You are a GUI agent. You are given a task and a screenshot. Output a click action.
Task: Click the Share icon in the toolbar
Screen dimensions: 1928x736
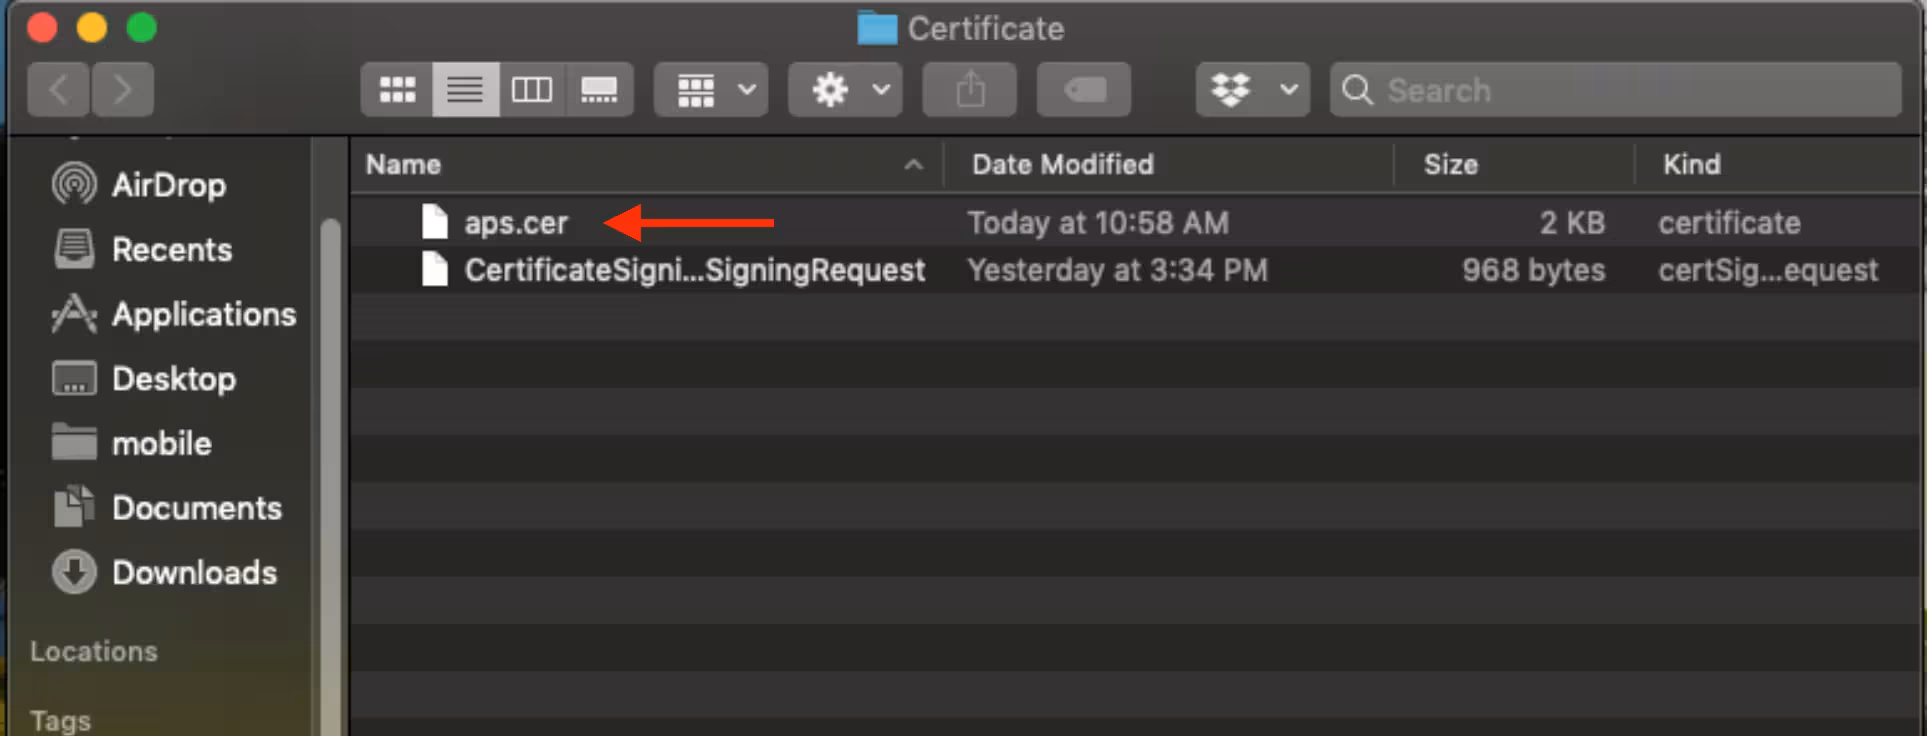tap(968, 89)
